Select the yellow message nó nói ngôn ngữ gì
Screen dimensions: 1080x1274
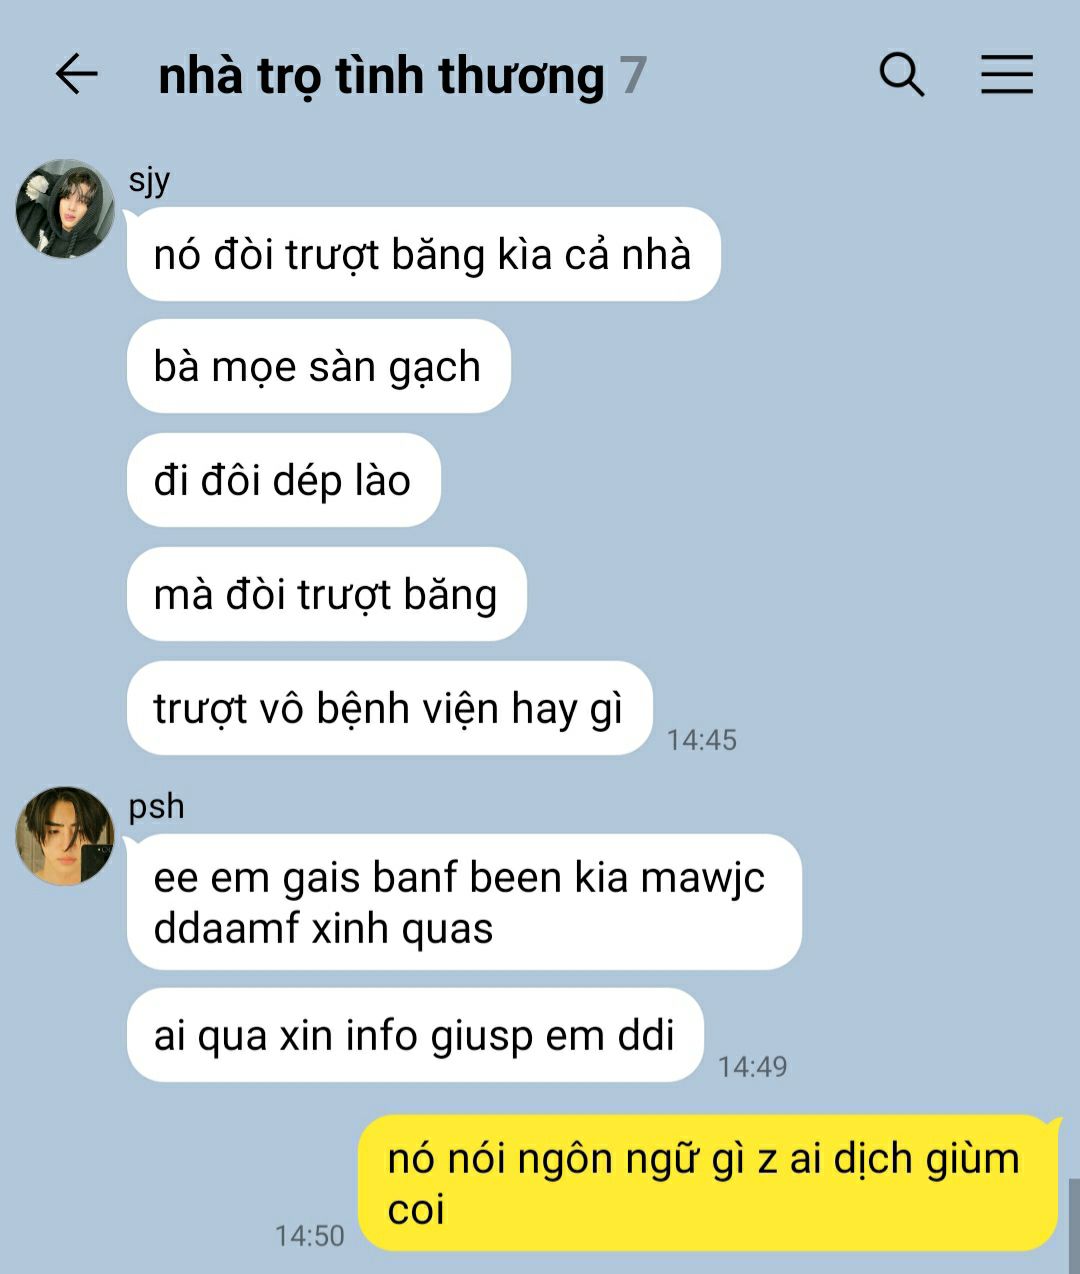[708, 1183]
